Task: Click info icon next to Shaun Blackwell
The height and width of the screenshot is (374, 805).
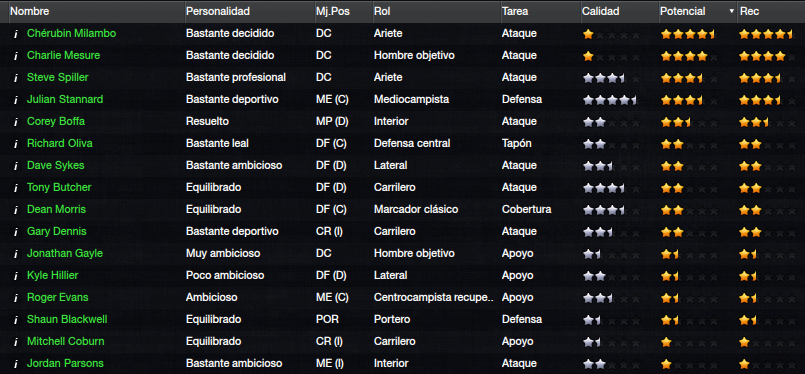Action: (x=16, y=320)
